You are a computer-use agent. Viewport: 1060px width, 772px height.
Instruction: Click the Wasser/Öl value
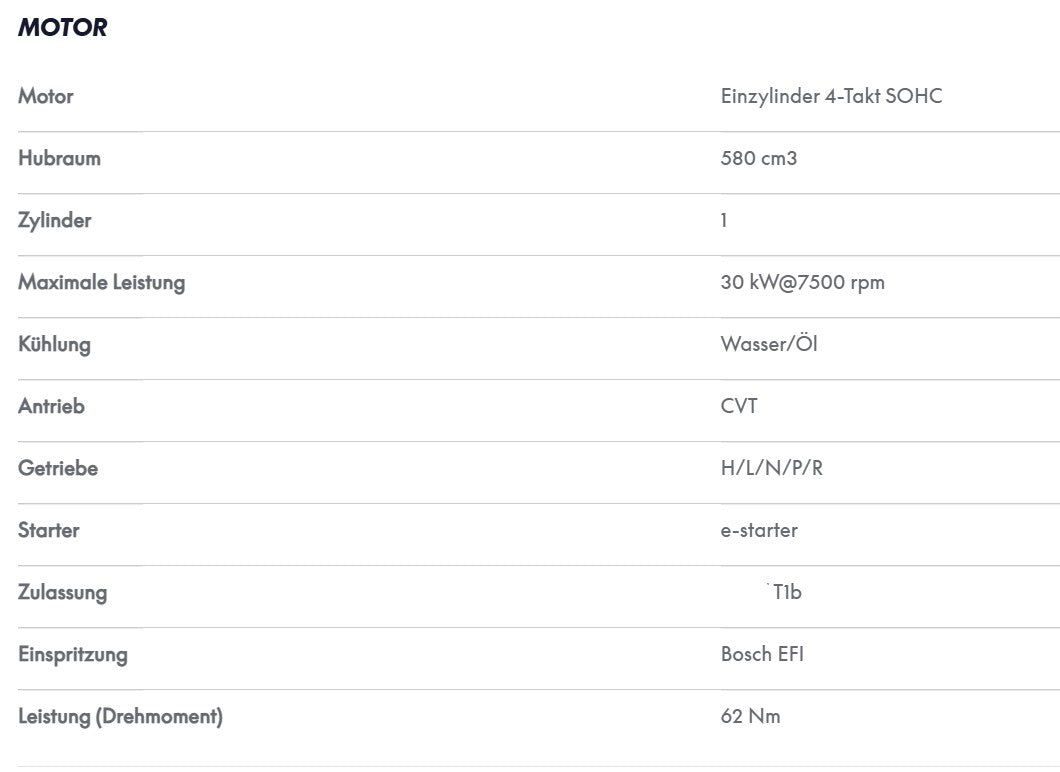click(769, 343)
